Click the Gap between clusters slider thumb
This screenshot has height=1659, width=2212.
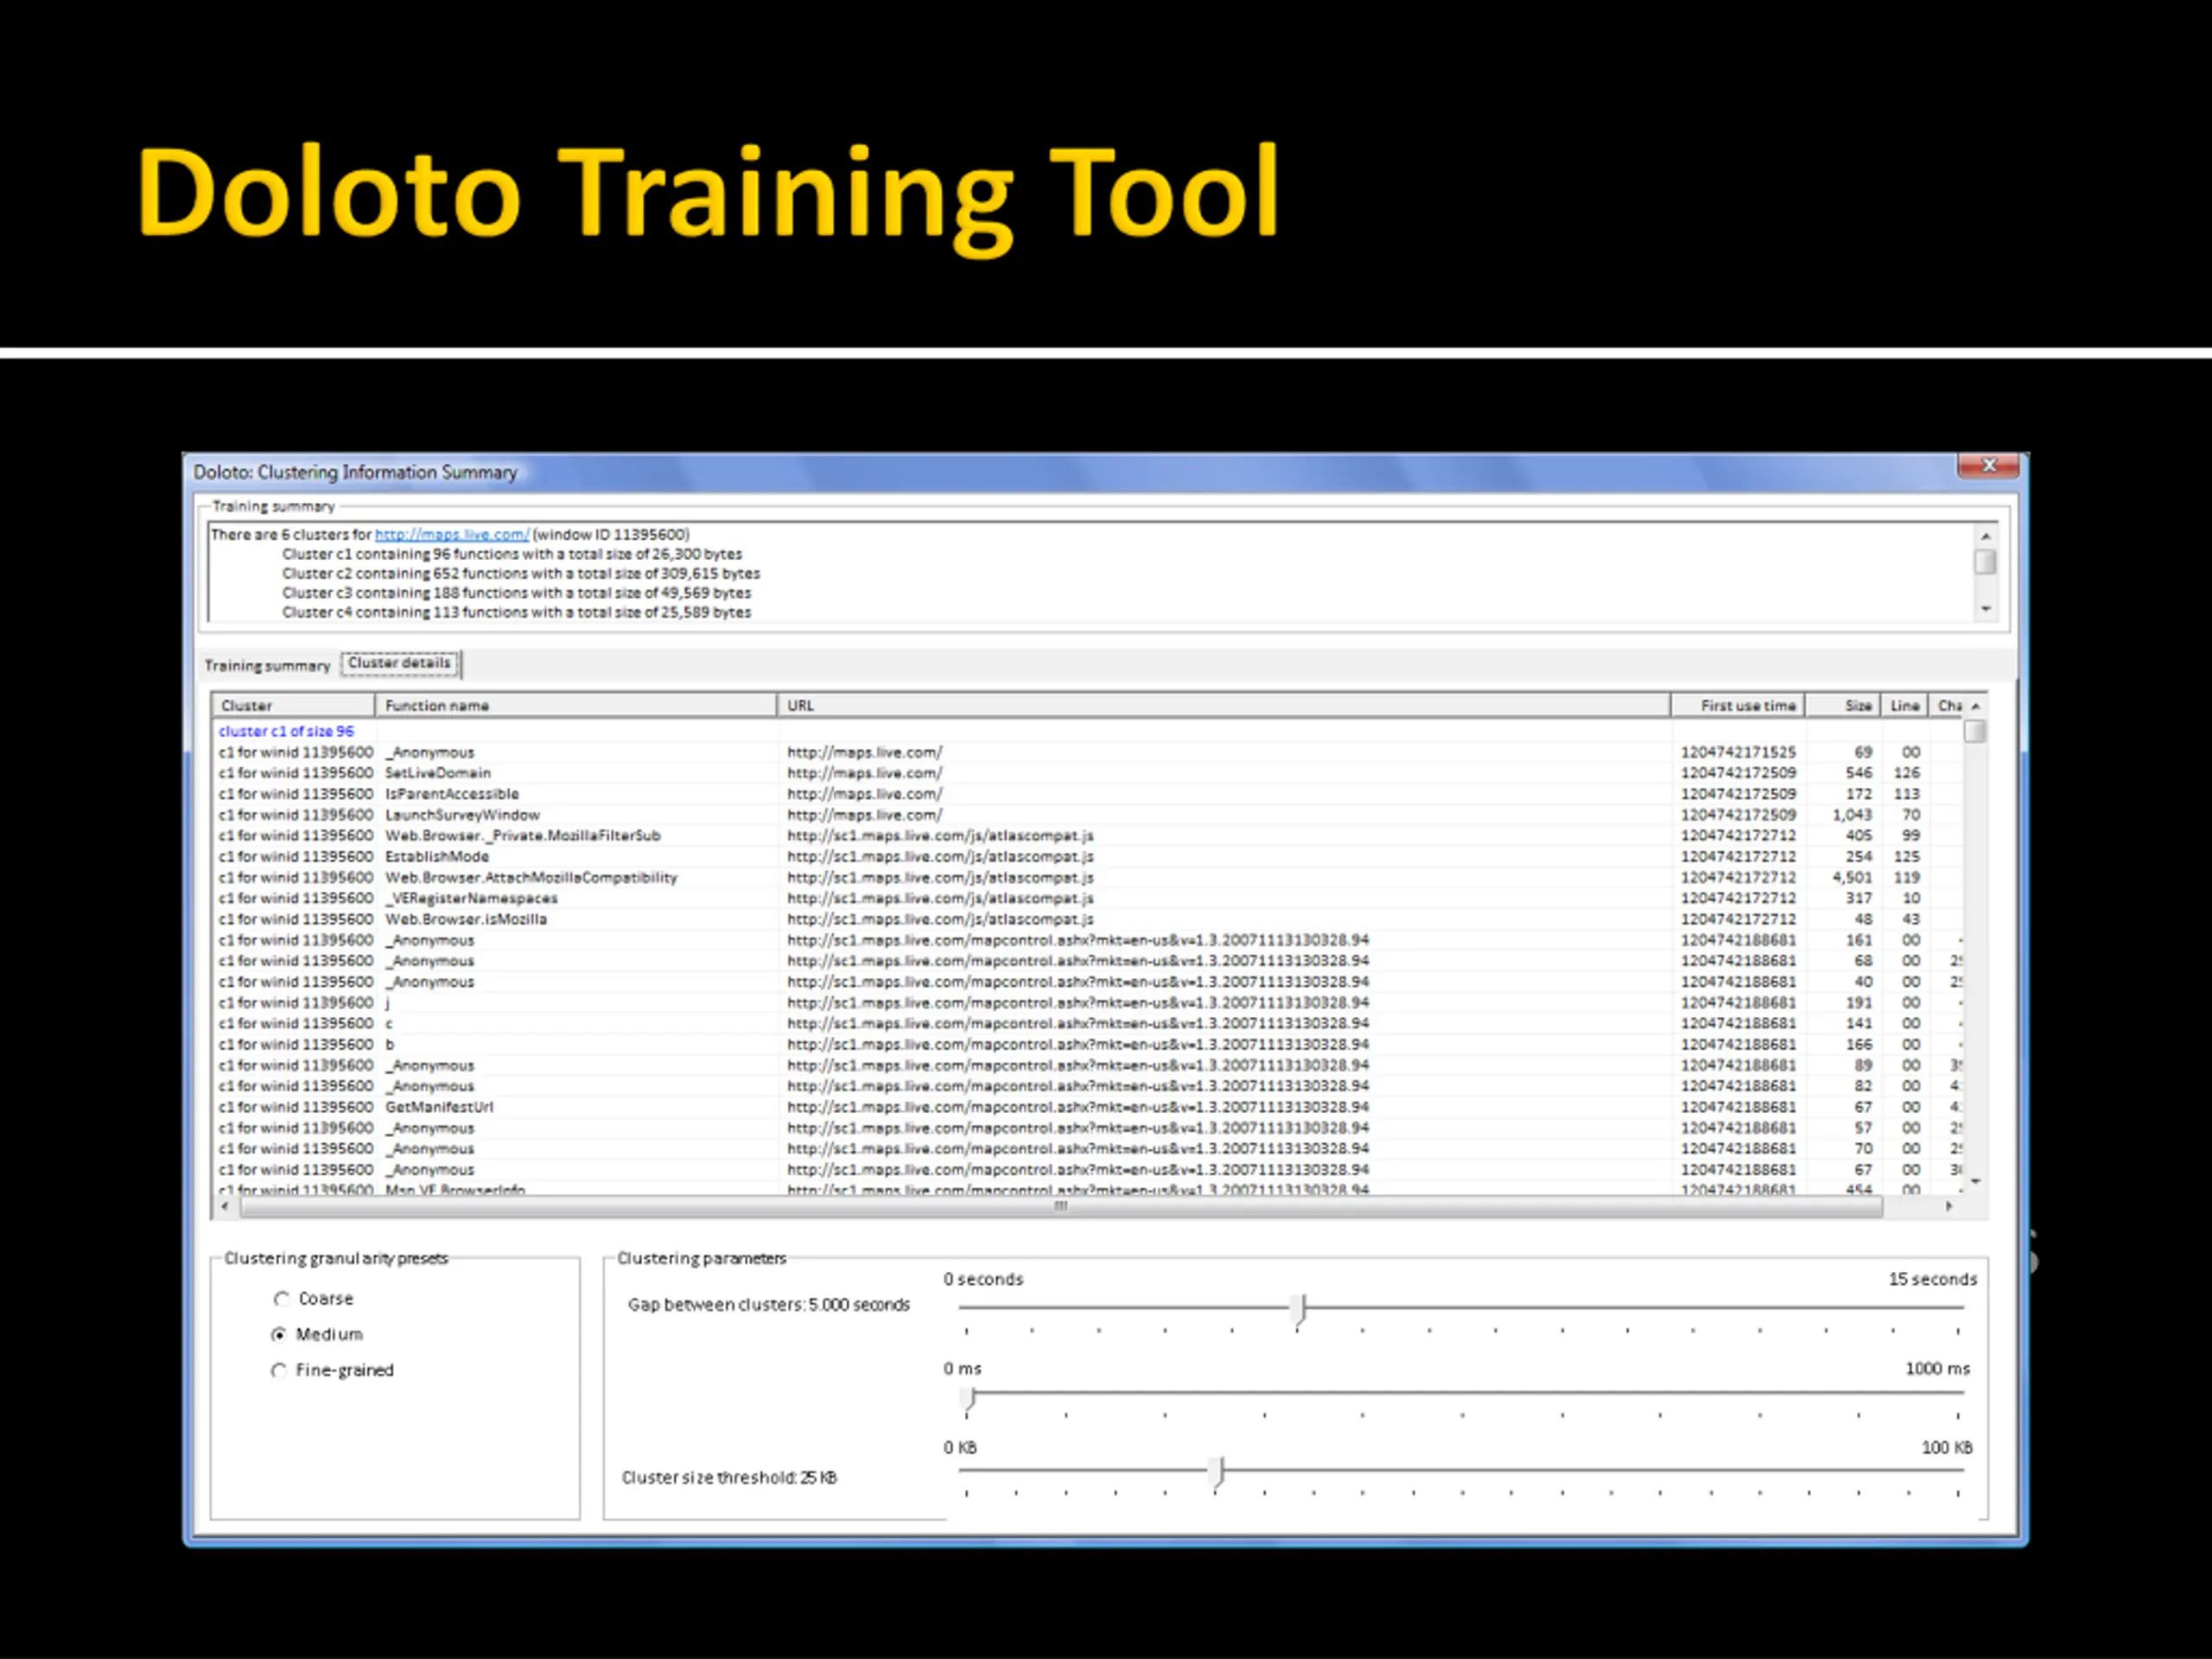pyautogui.click(x=1298, y=1308)
